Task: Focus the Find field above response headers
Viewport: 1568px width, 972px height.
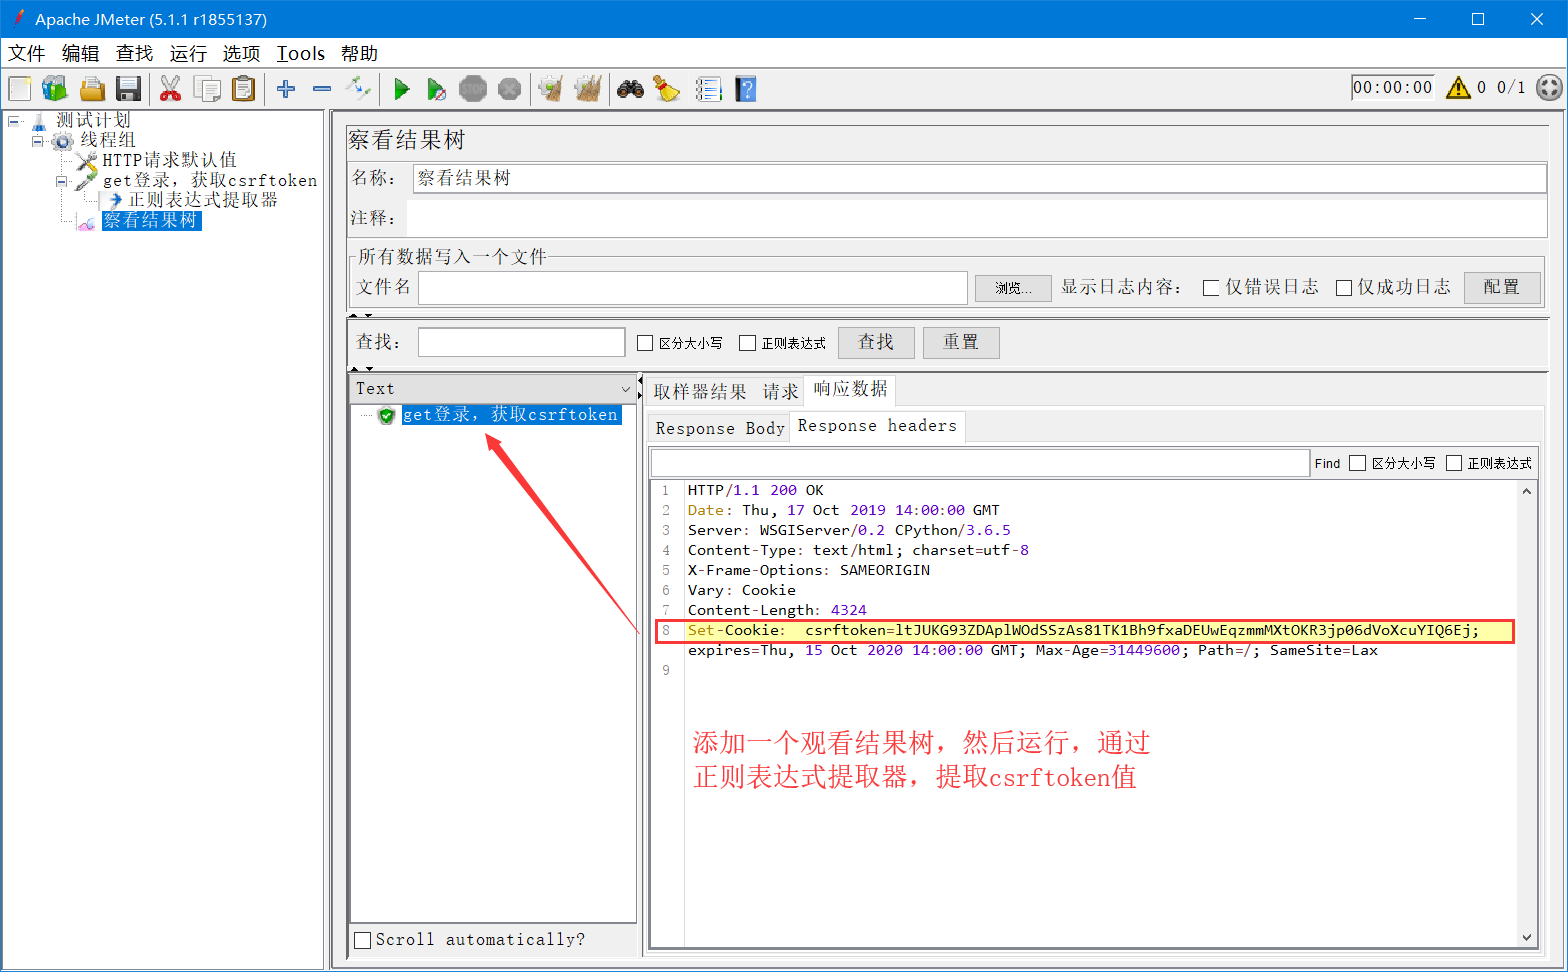Action: [x=980, y=463]
